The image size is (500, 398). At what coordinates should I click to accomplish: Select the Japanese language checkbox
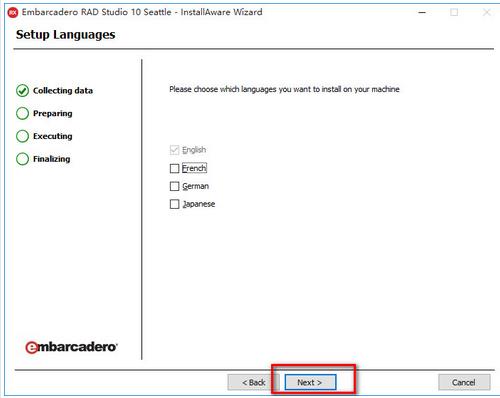point(174,204)
